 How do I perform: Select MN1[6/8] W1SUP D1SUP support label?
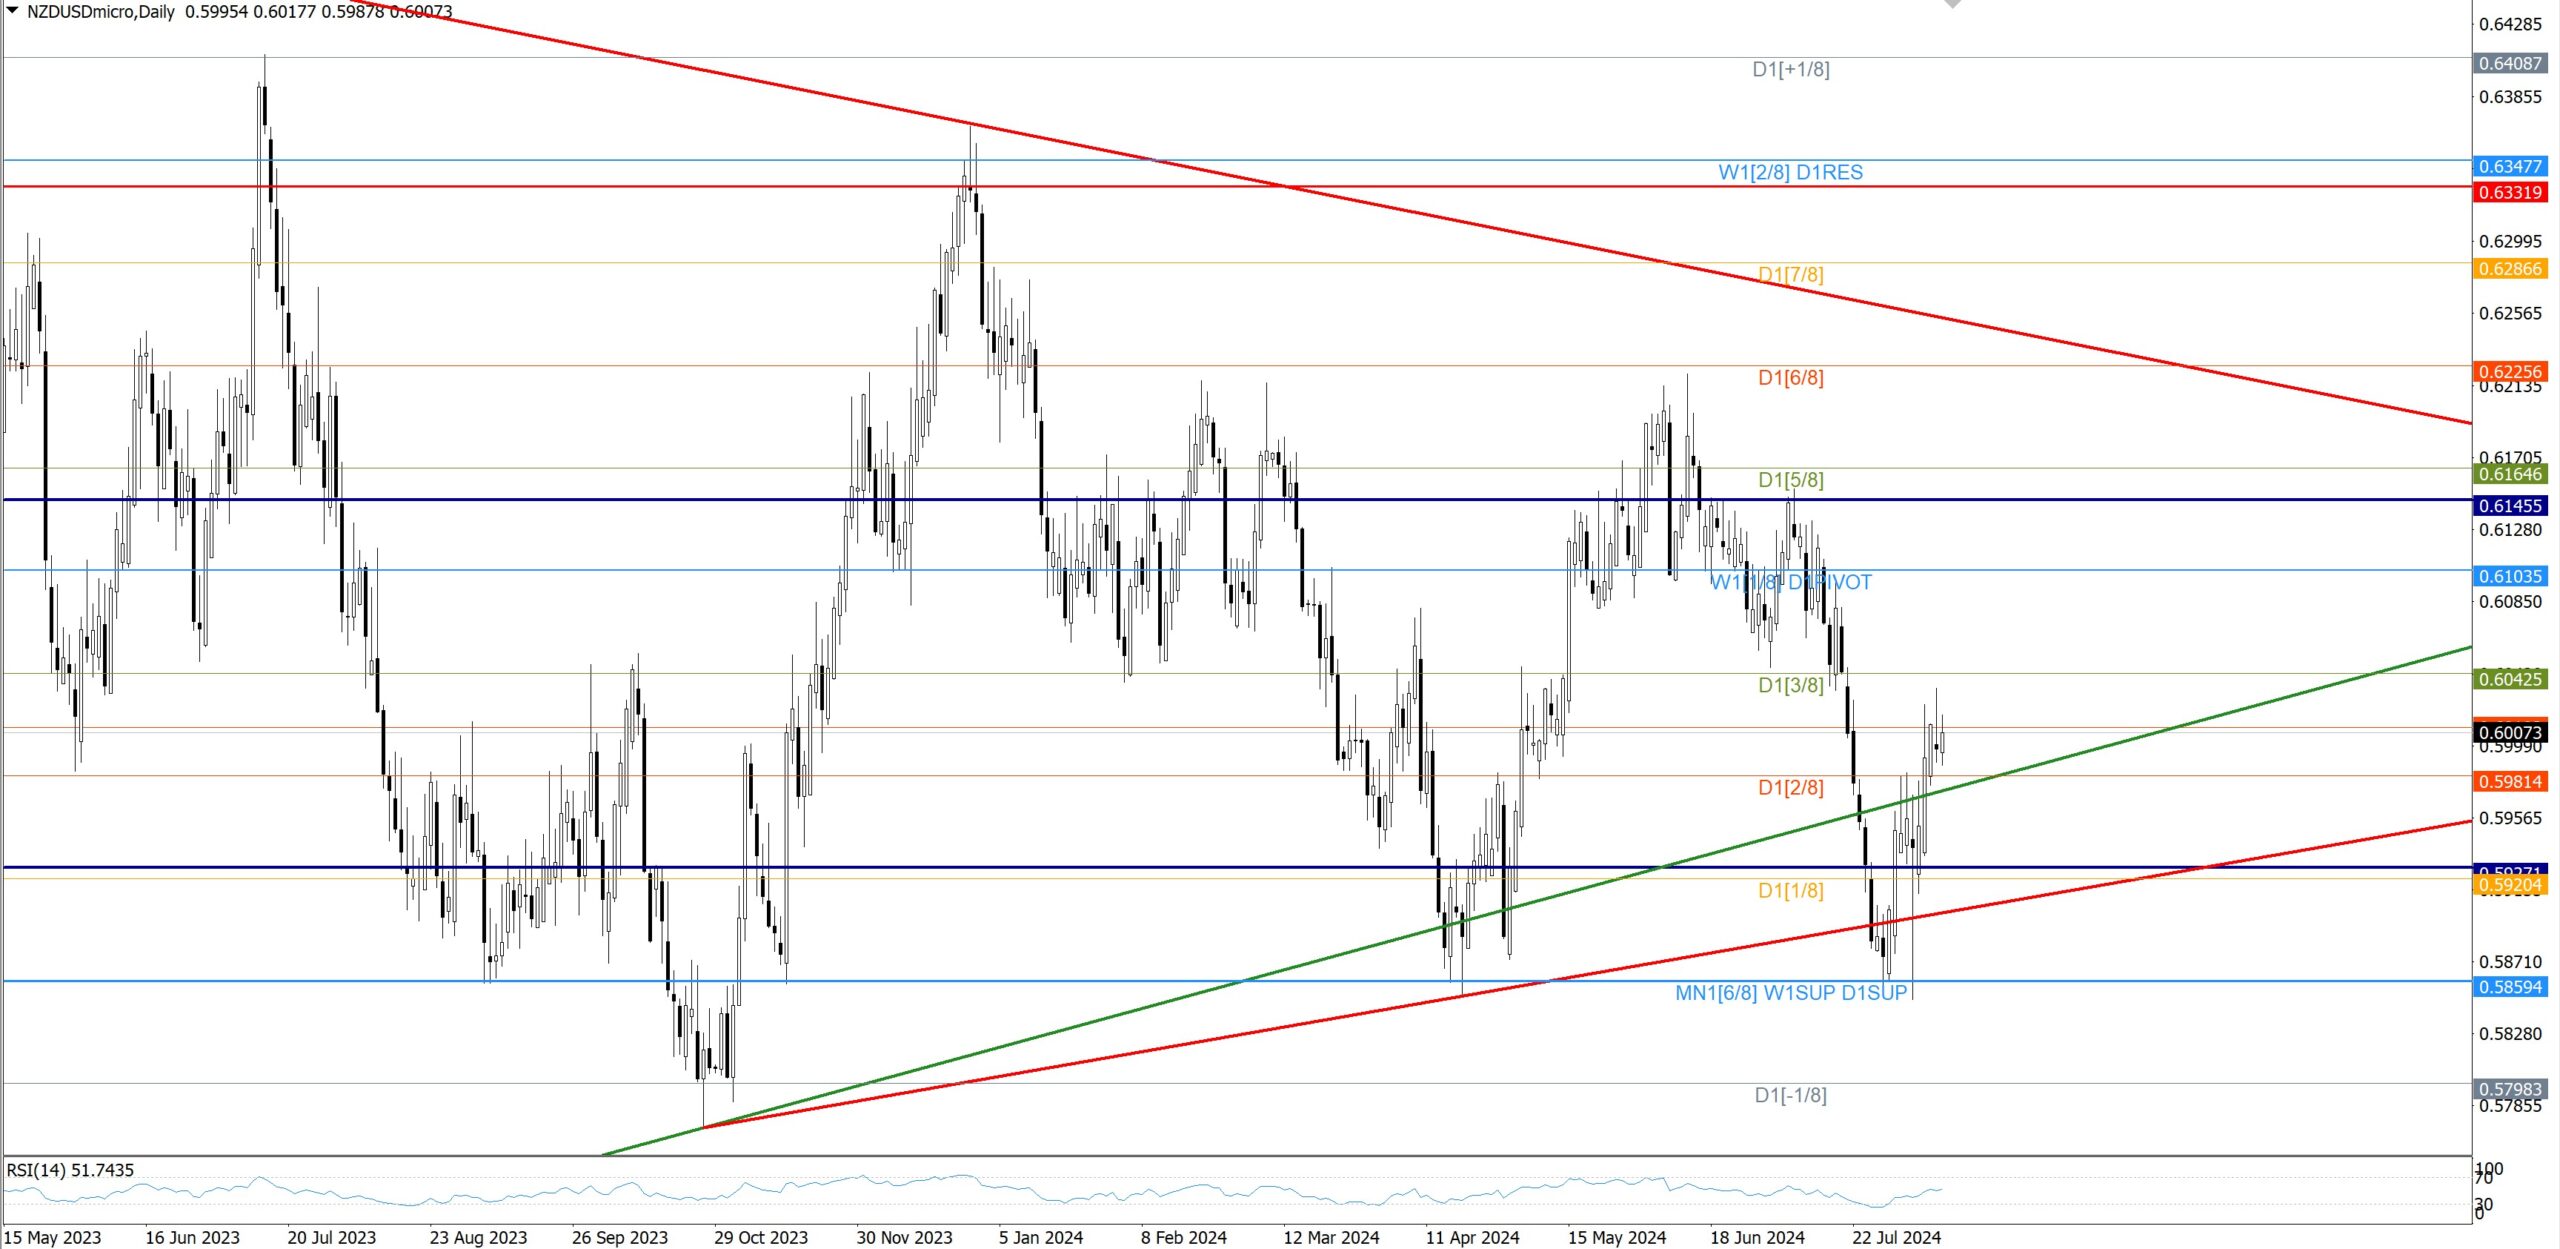click(x=1791, y=993)
